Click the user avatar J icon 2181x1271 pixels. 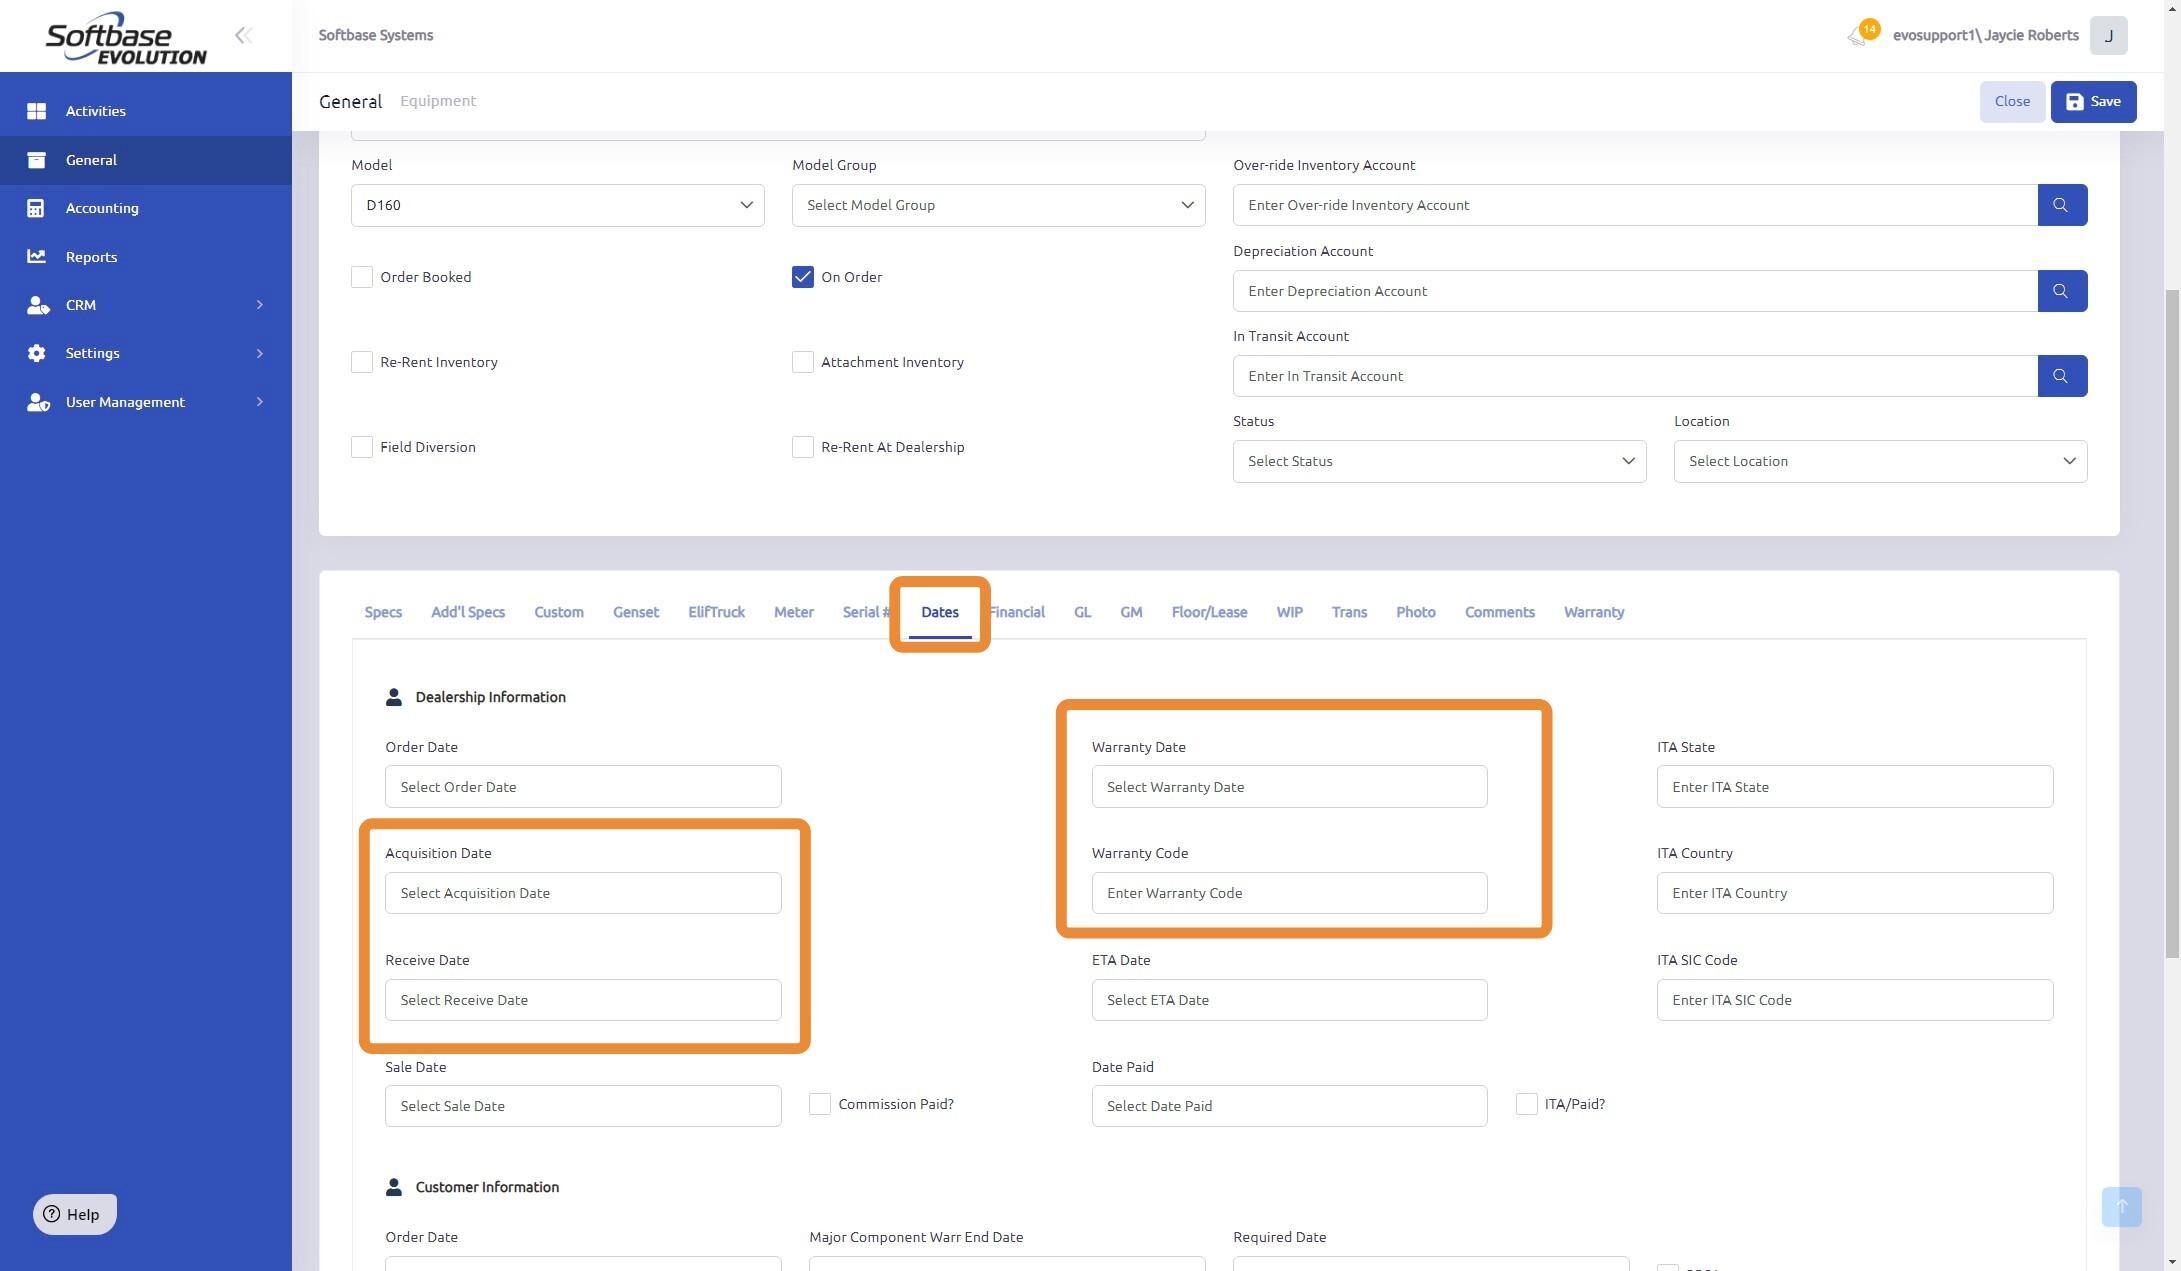[2108, 36]
